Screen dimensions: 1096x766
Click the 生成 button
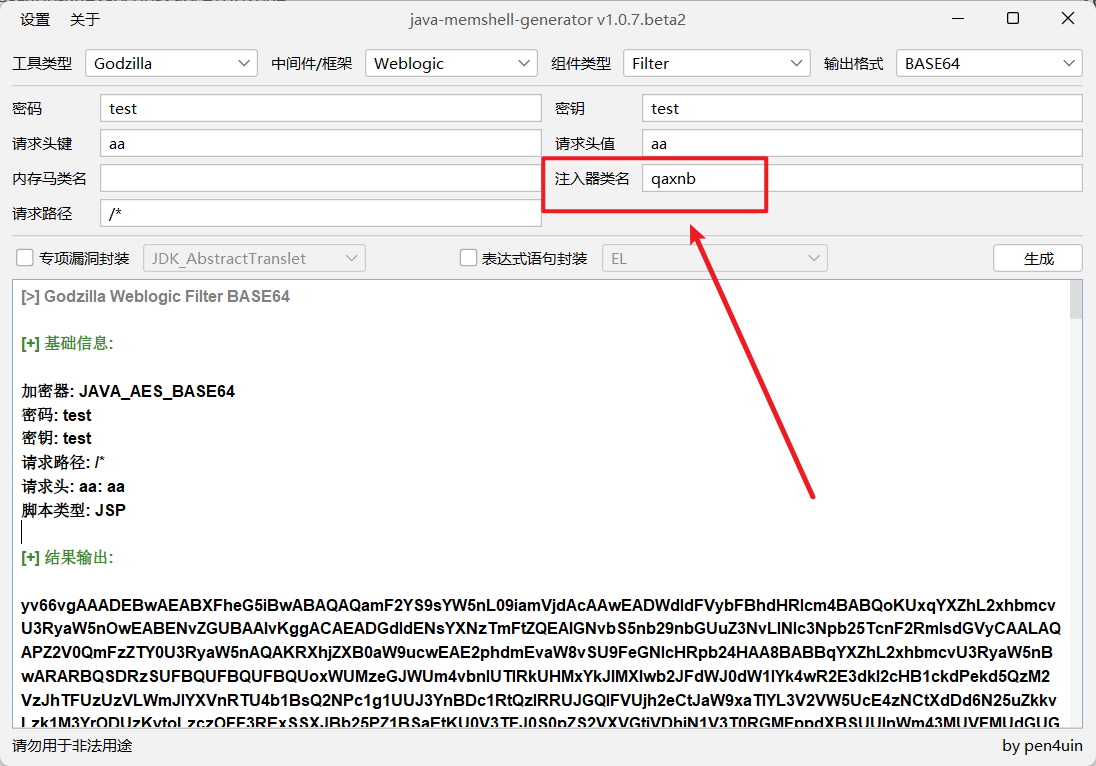(x=1038, y=259)
